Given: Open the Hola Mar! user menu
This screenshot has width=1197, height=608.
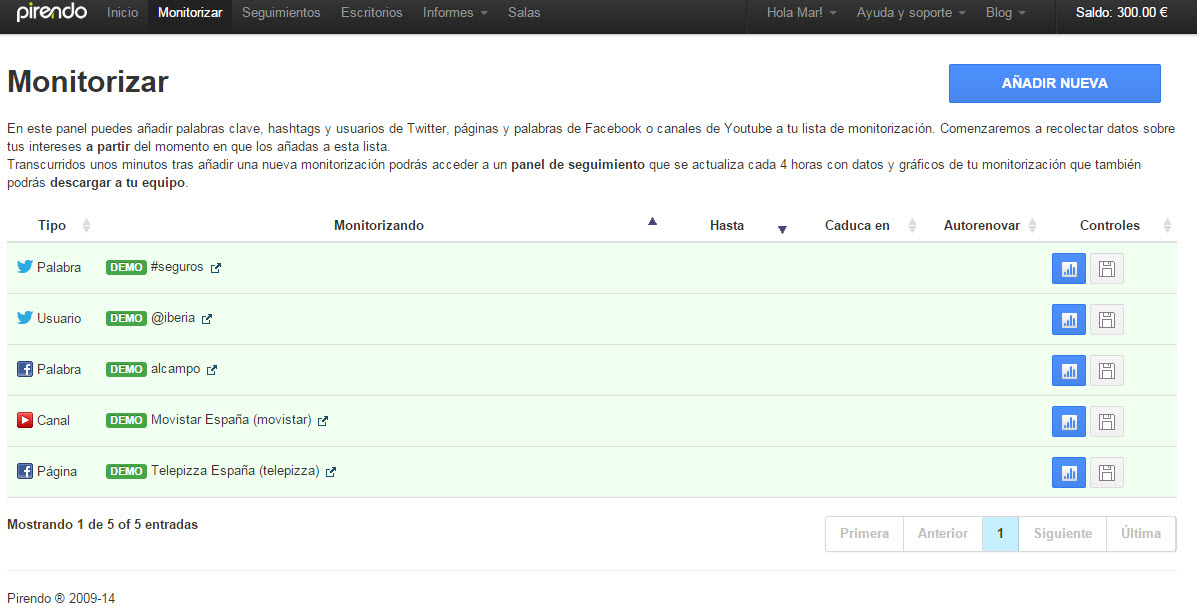Looking at the screenshot, I should (x=801, y=13).
